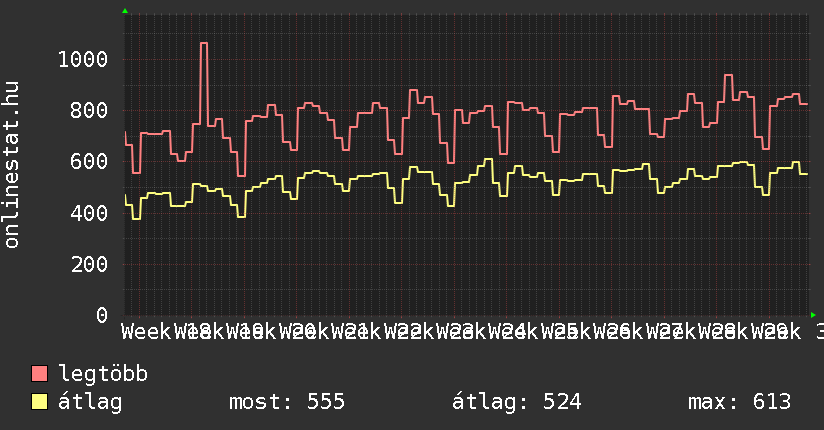This screenshot has width=824, height=430.
Task: Click the pink legtöbb legend swatch
Action: [39, 374]
